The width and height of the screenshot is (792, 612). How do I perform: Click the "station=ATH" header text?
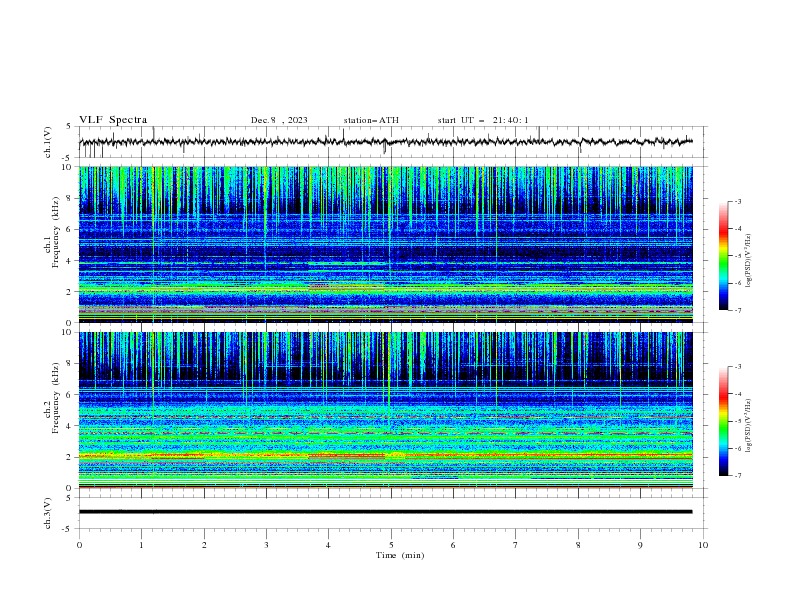[x=371, y=120]
